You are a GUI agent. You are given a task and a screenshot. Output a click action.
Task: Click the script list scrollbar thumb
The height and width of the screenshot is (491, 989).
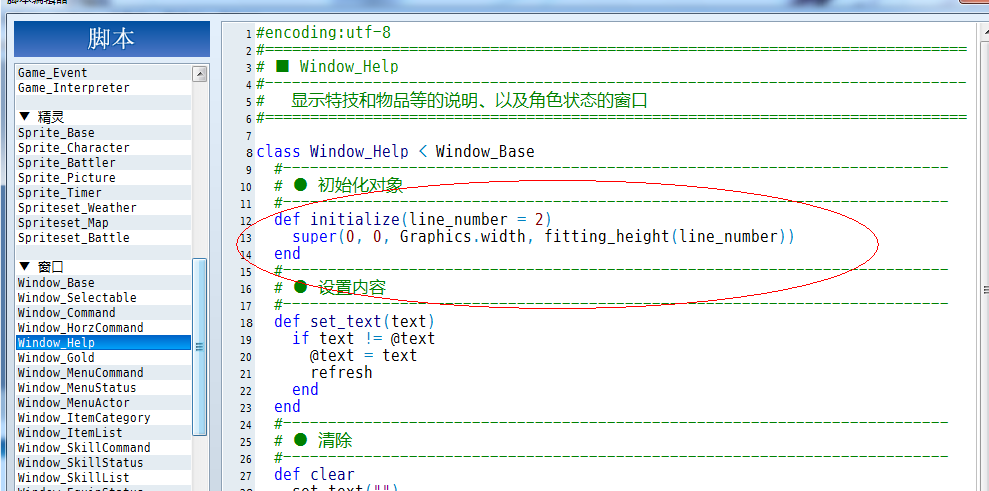click(199, 346)
